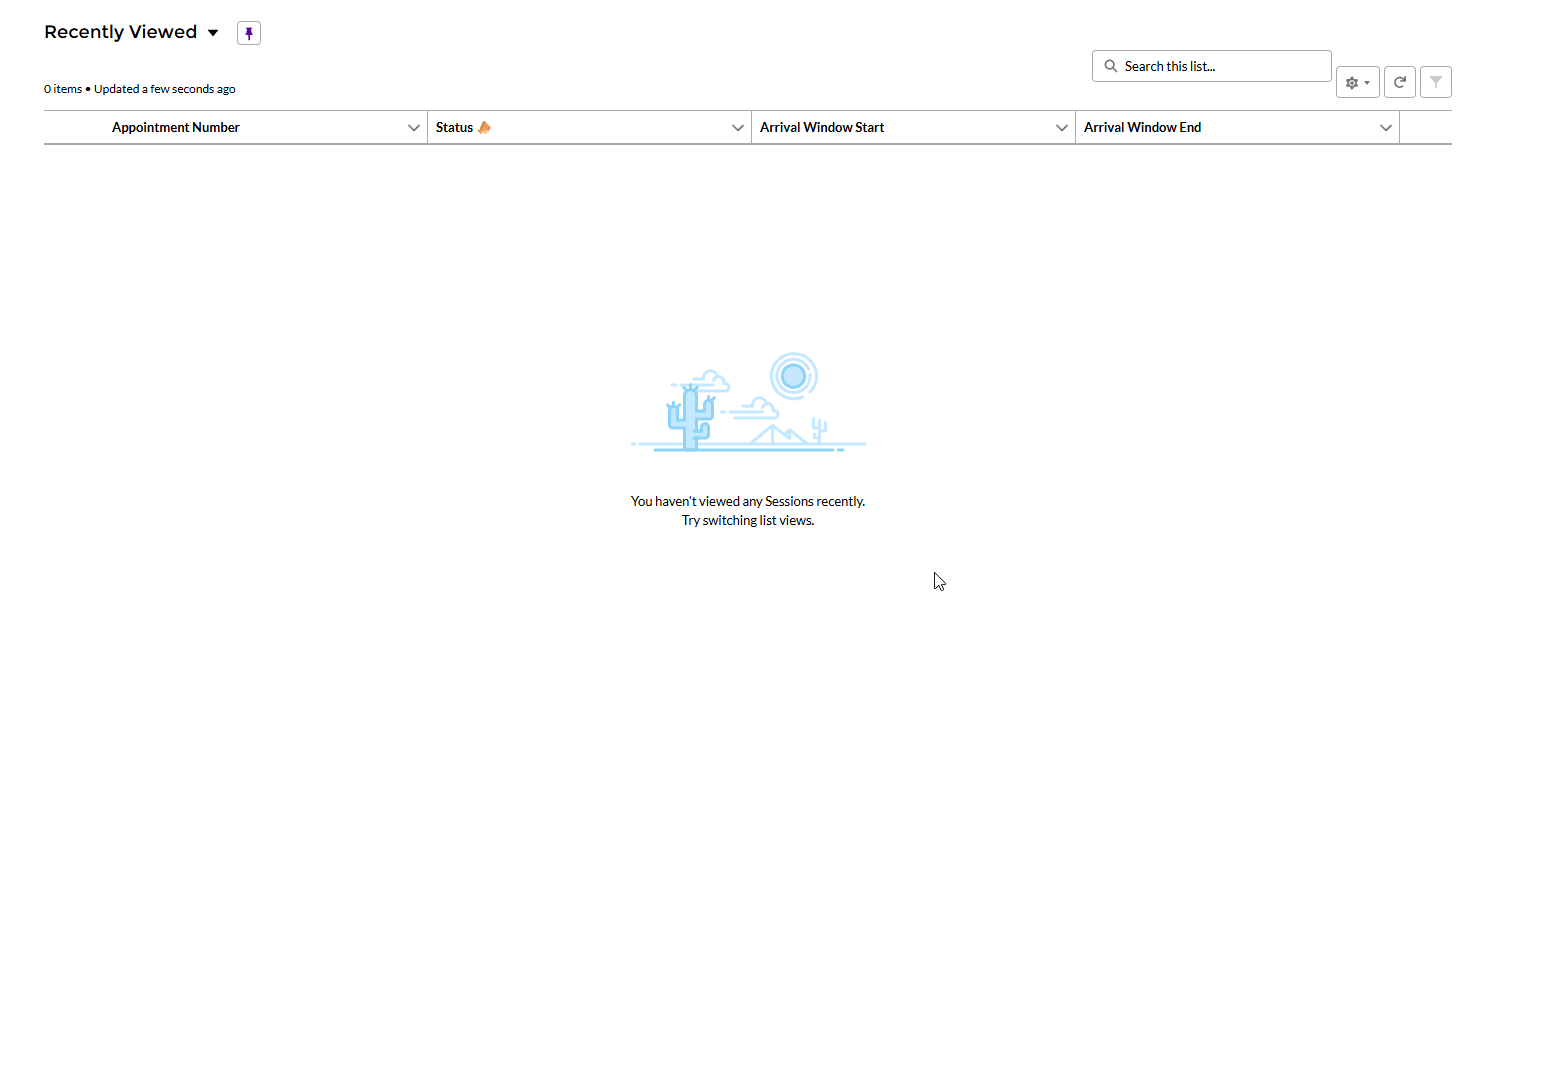This screenshot has height=1073, width=1560.
Task: Sort by Status column header
Action: pyautogui.click(x=454, y=127)
